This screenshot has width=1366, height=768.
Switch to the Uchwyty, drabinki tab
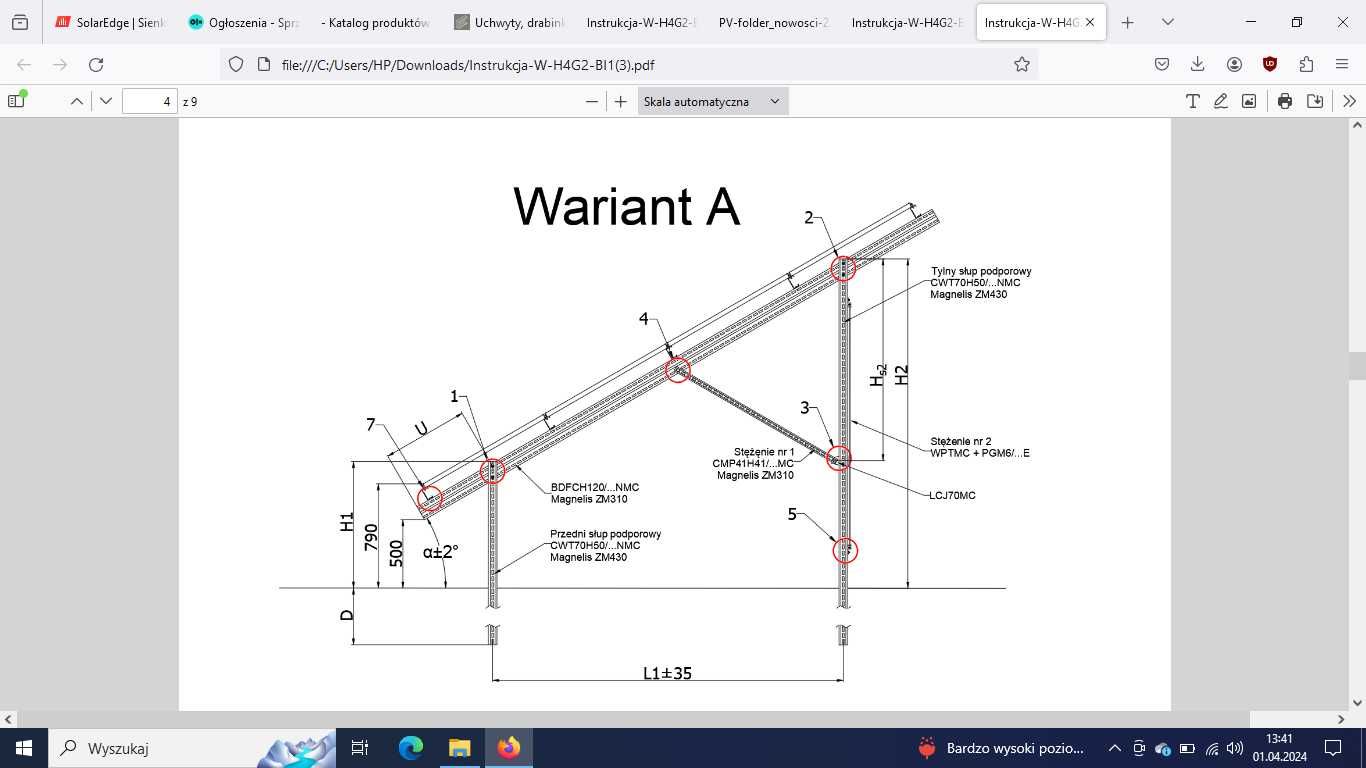click(508, 22)
